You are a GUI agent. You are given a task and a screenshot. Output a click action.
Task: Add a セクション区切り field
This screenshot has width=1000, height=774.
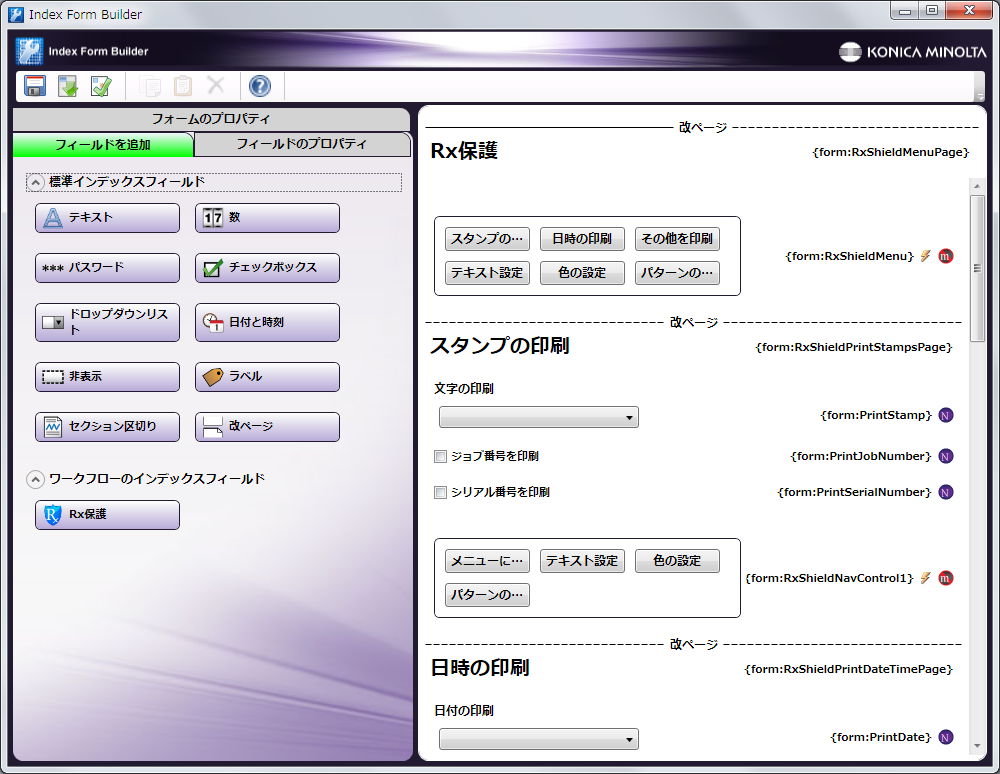(107, 427)
